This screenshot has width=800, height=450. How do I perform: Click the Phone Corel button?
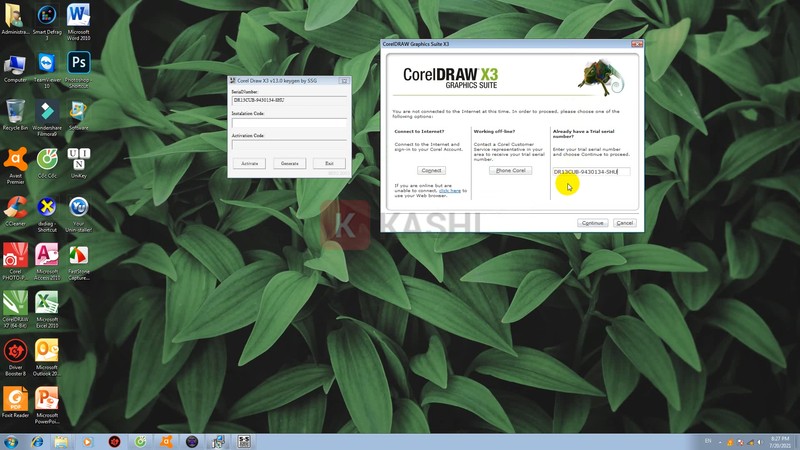(x=510, y=170)
